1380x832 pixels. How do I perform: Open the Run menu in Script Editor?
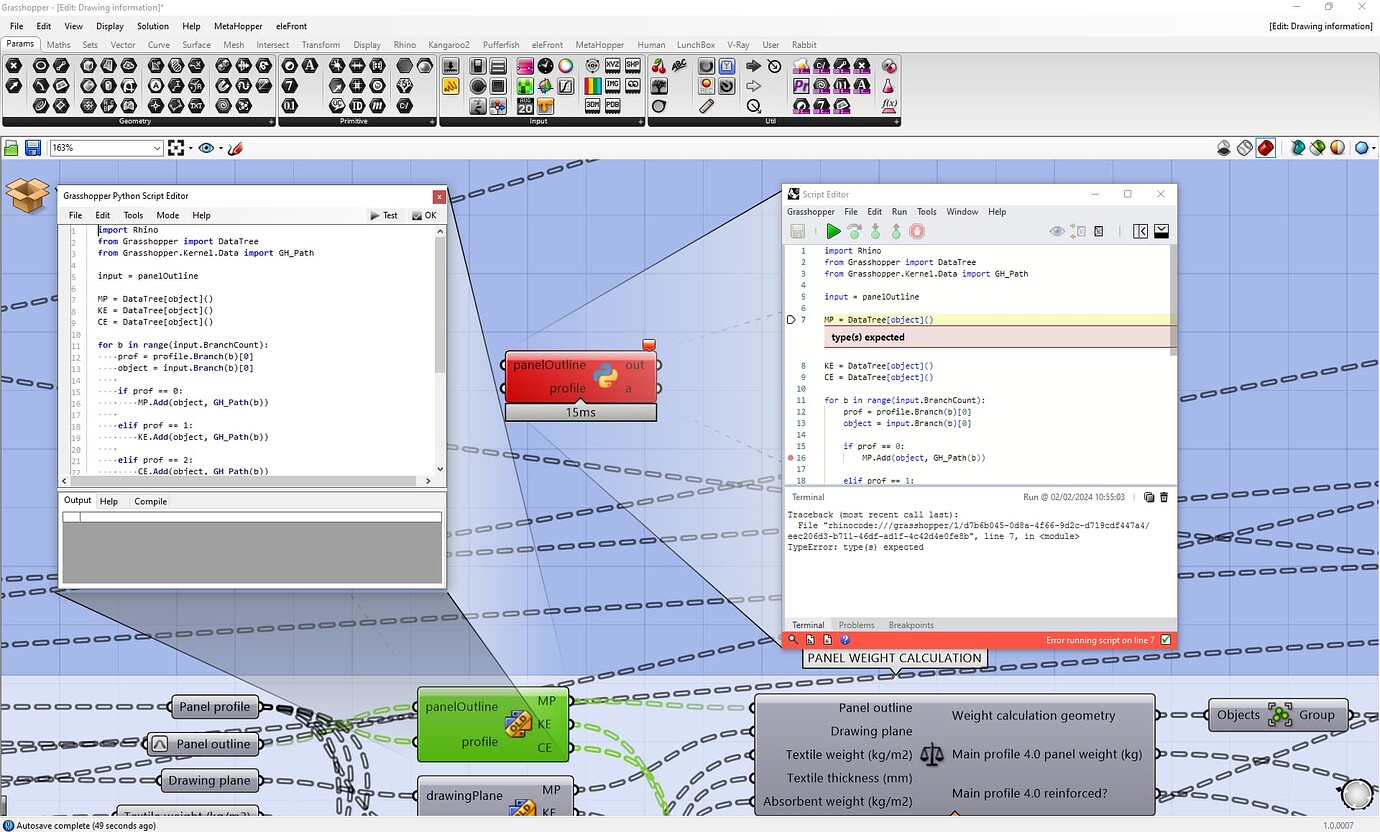click(898, 211)
